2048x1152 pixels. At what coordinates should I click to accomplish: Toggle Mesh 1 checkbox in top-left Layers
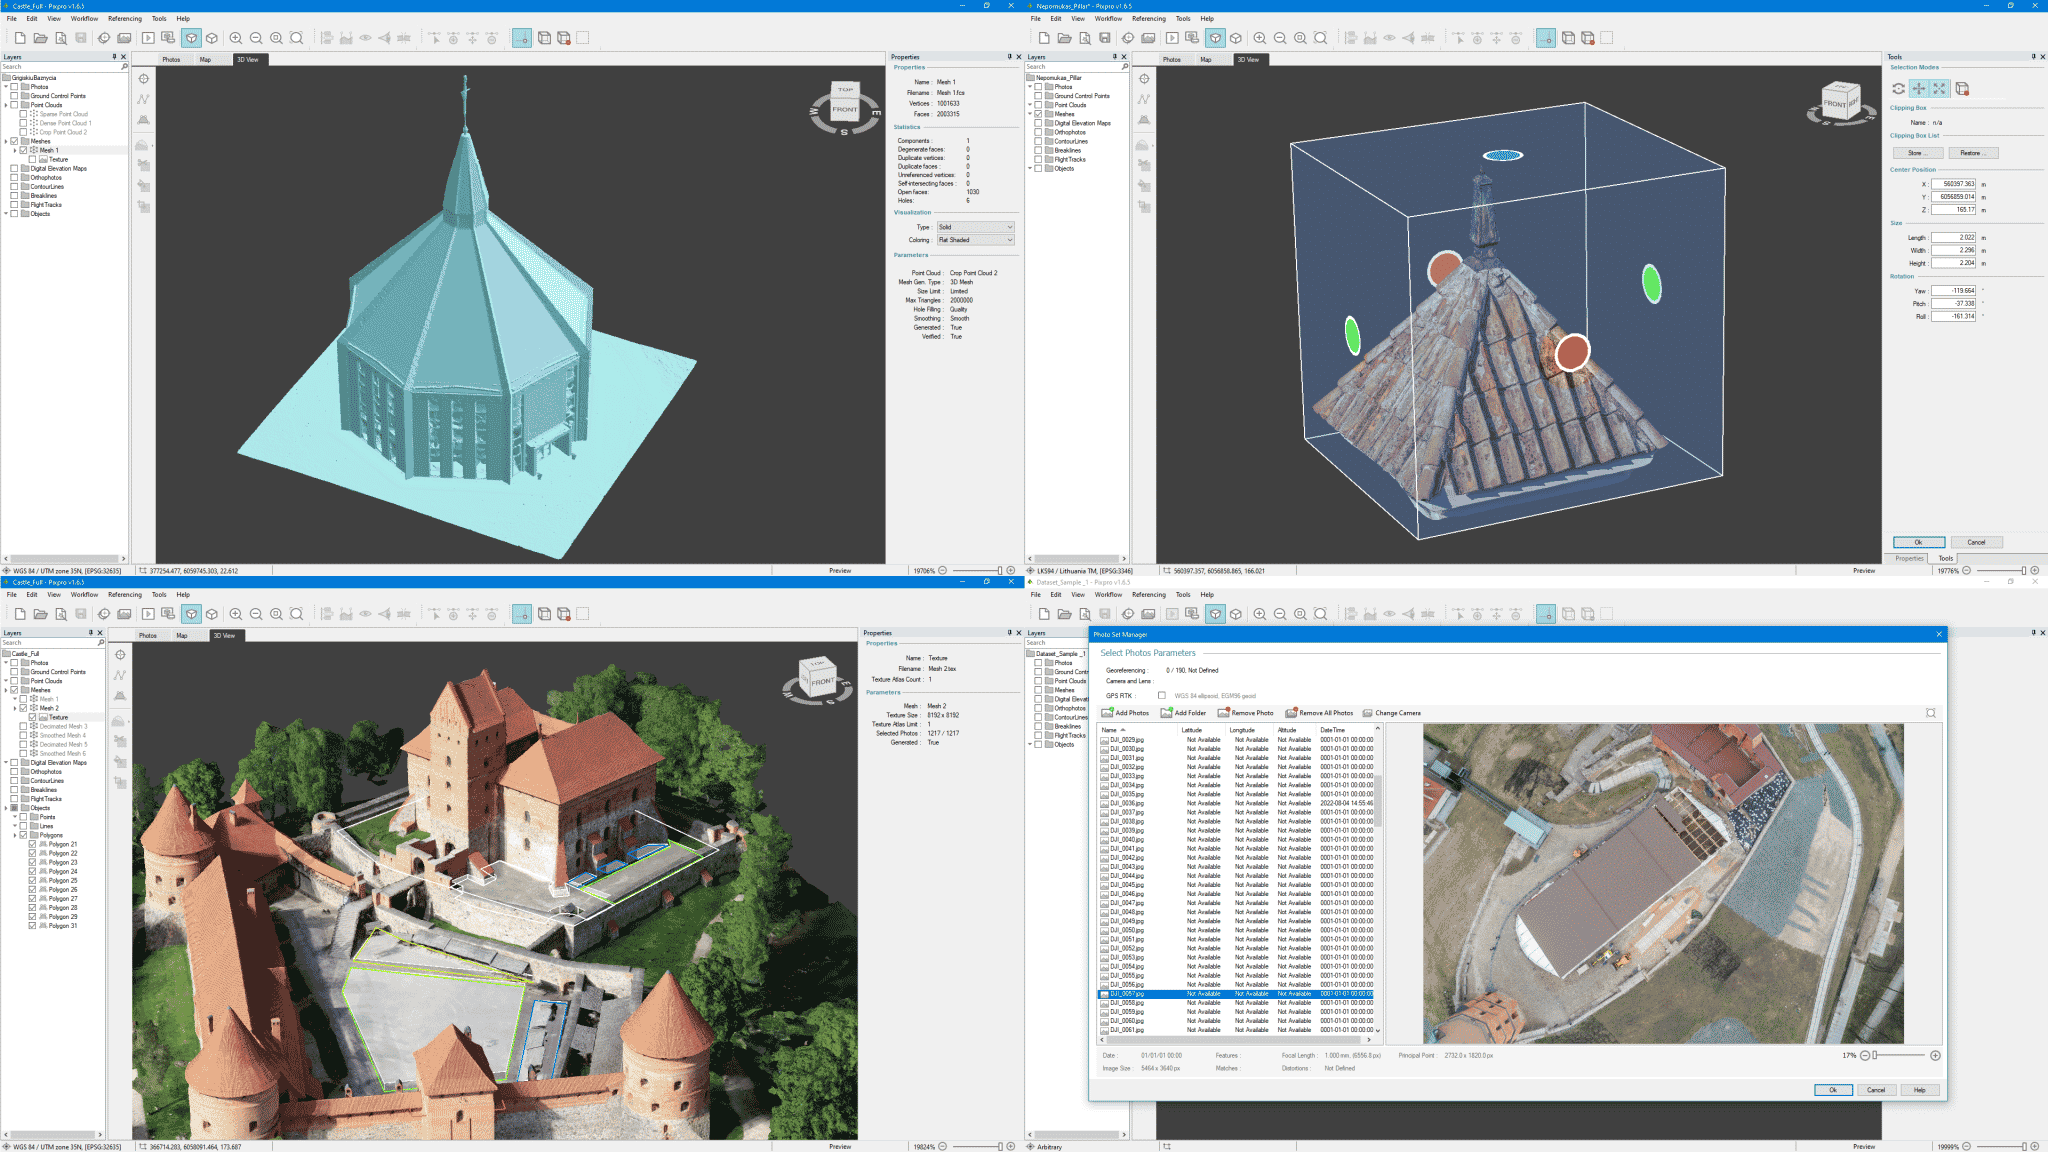[23, 150]
